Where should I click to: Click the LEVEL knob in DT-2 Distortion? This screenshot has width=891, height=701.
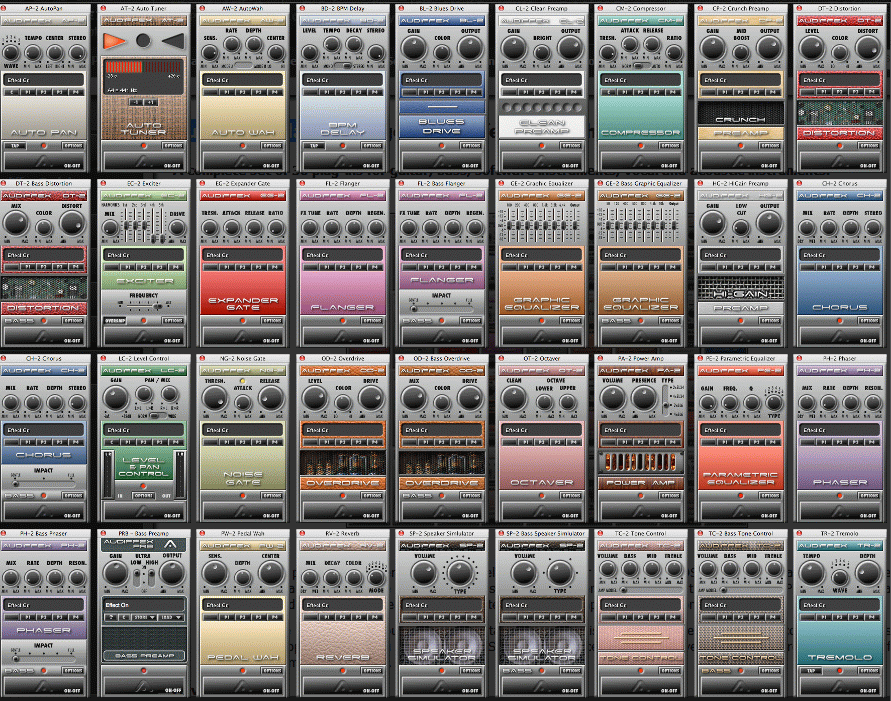(x=811, y=49)
